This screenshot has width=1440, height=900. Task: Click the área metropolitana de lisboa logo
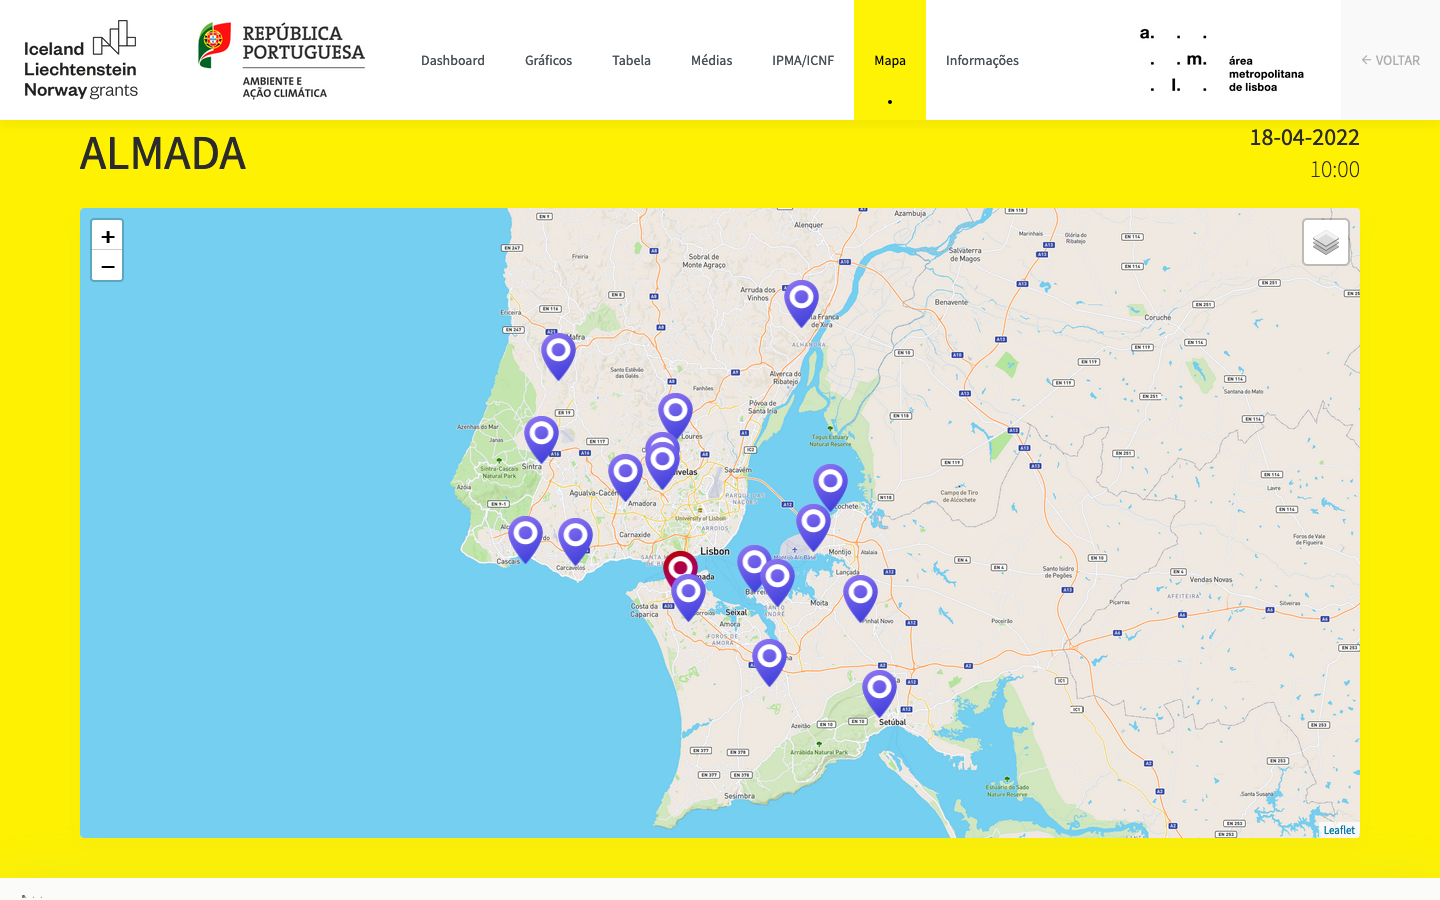pos(1222,60)
